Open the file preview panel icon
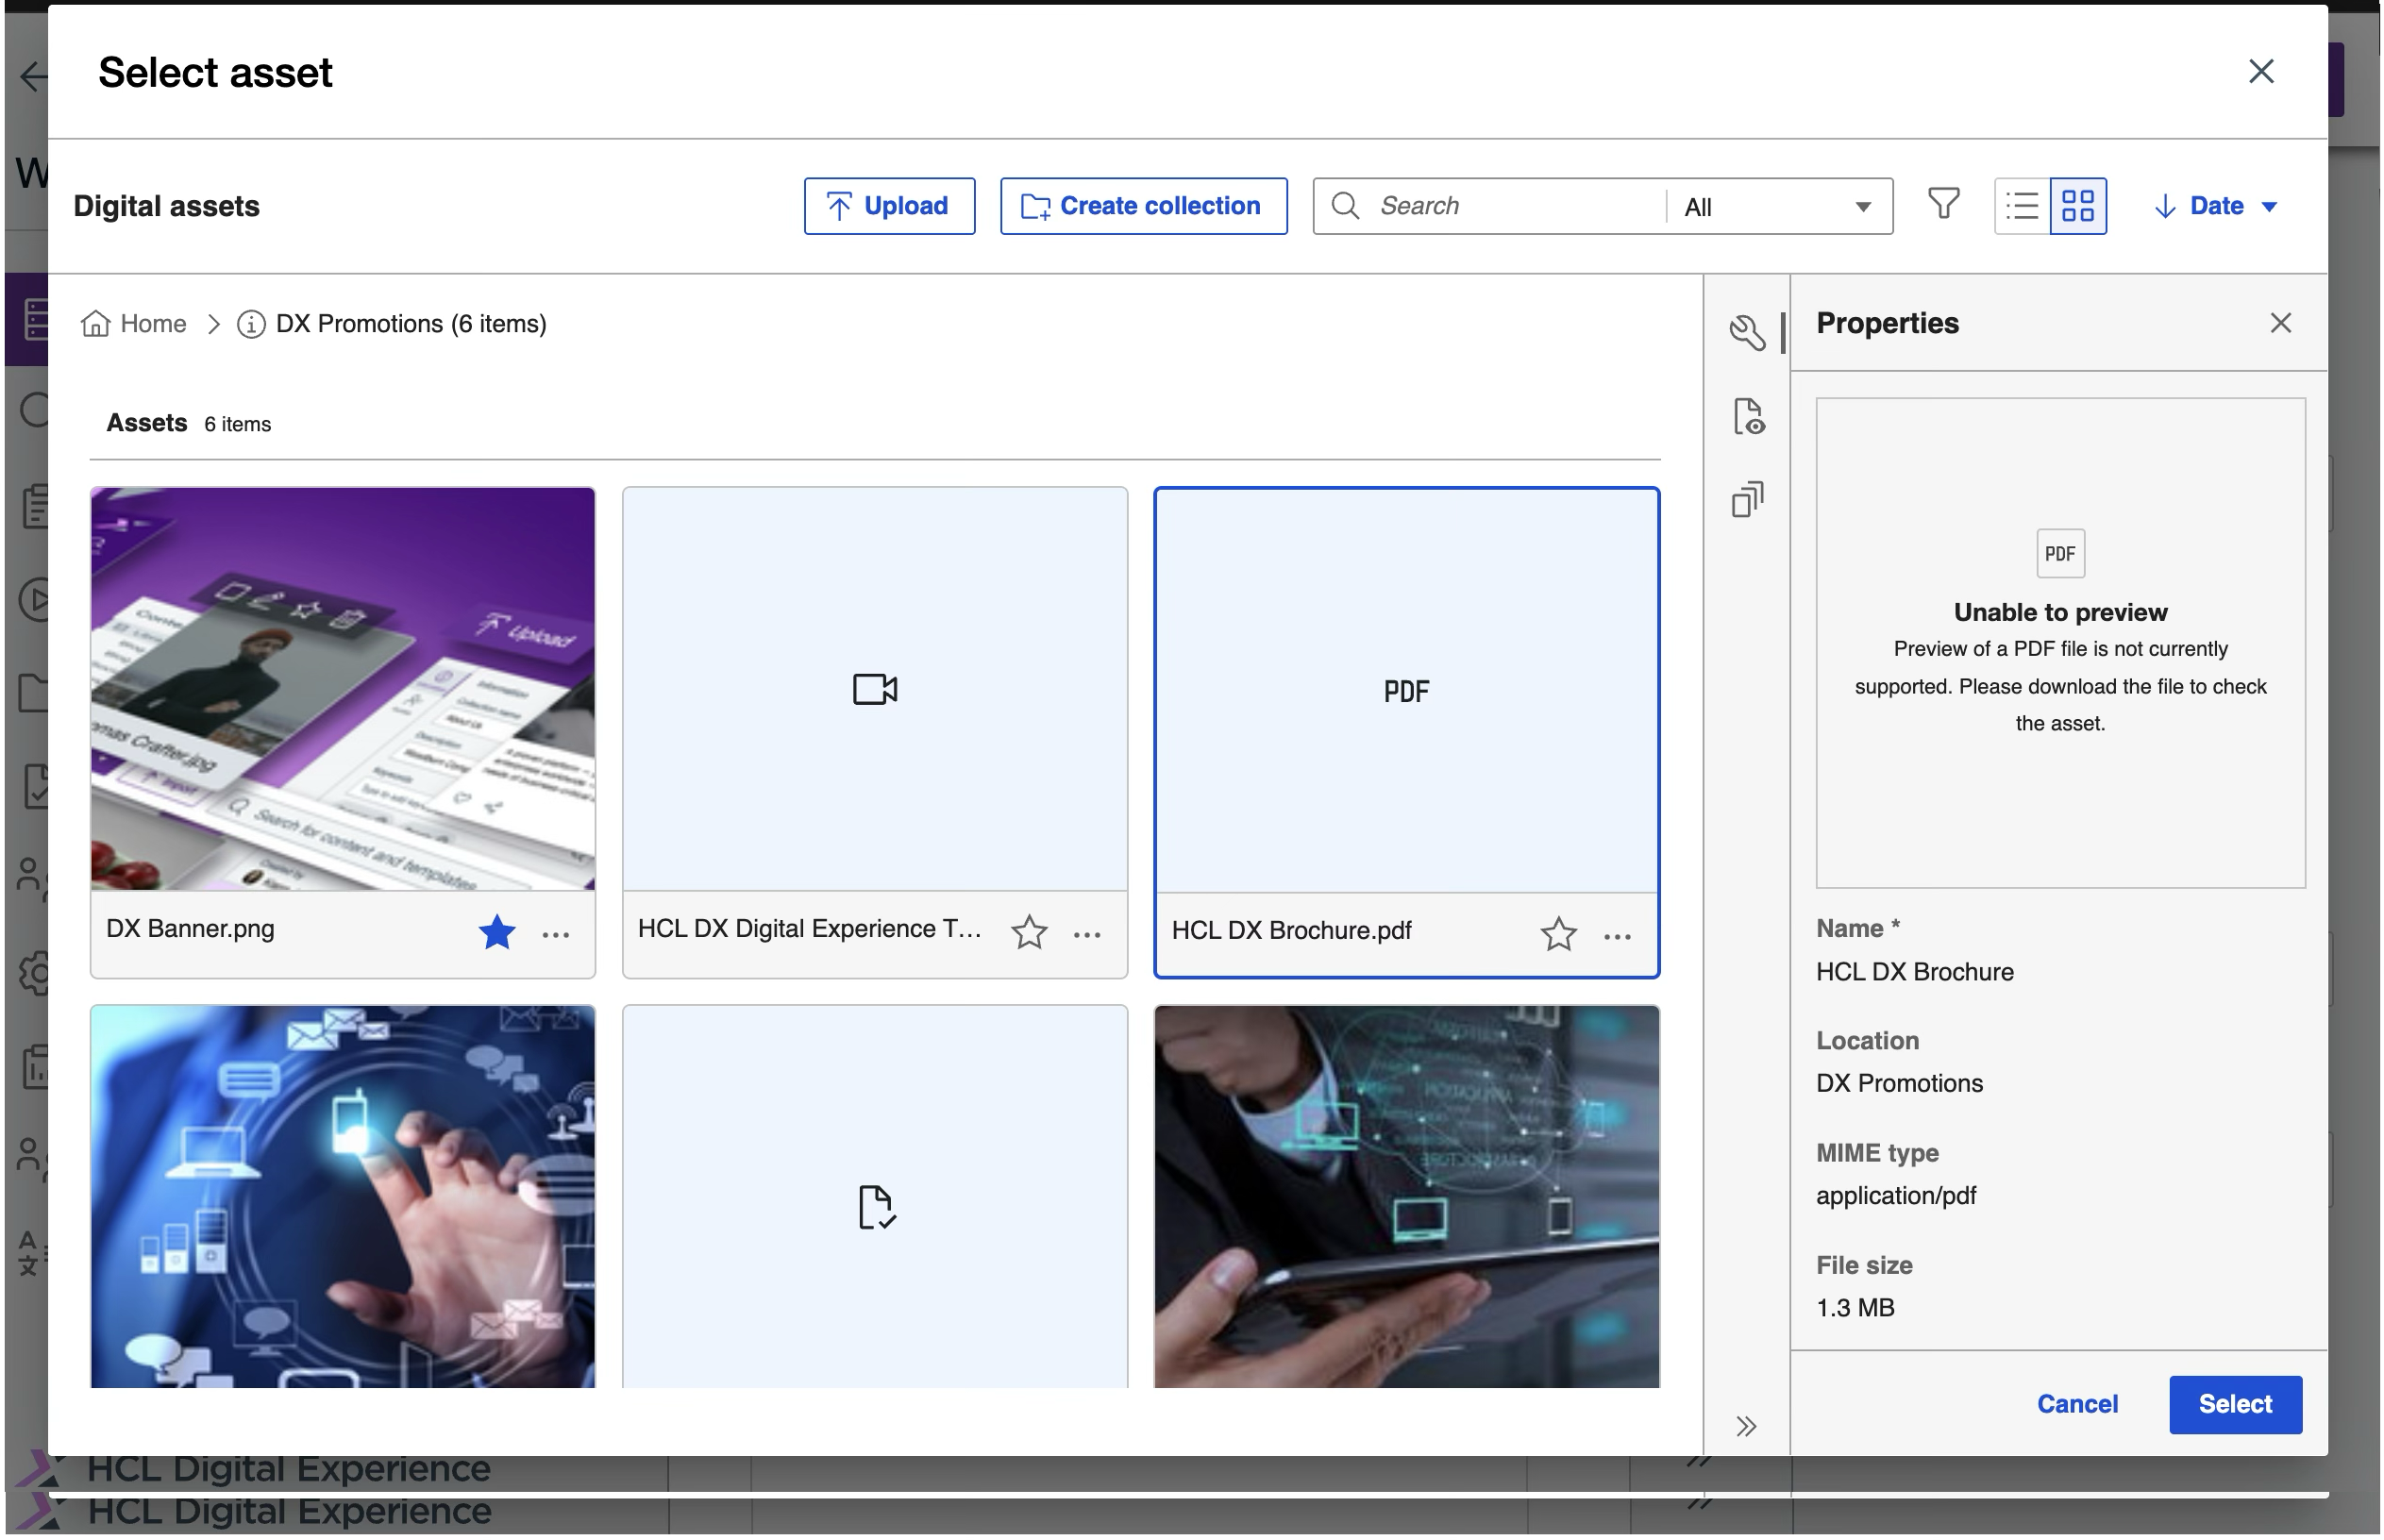 (x=1748, y=416)
